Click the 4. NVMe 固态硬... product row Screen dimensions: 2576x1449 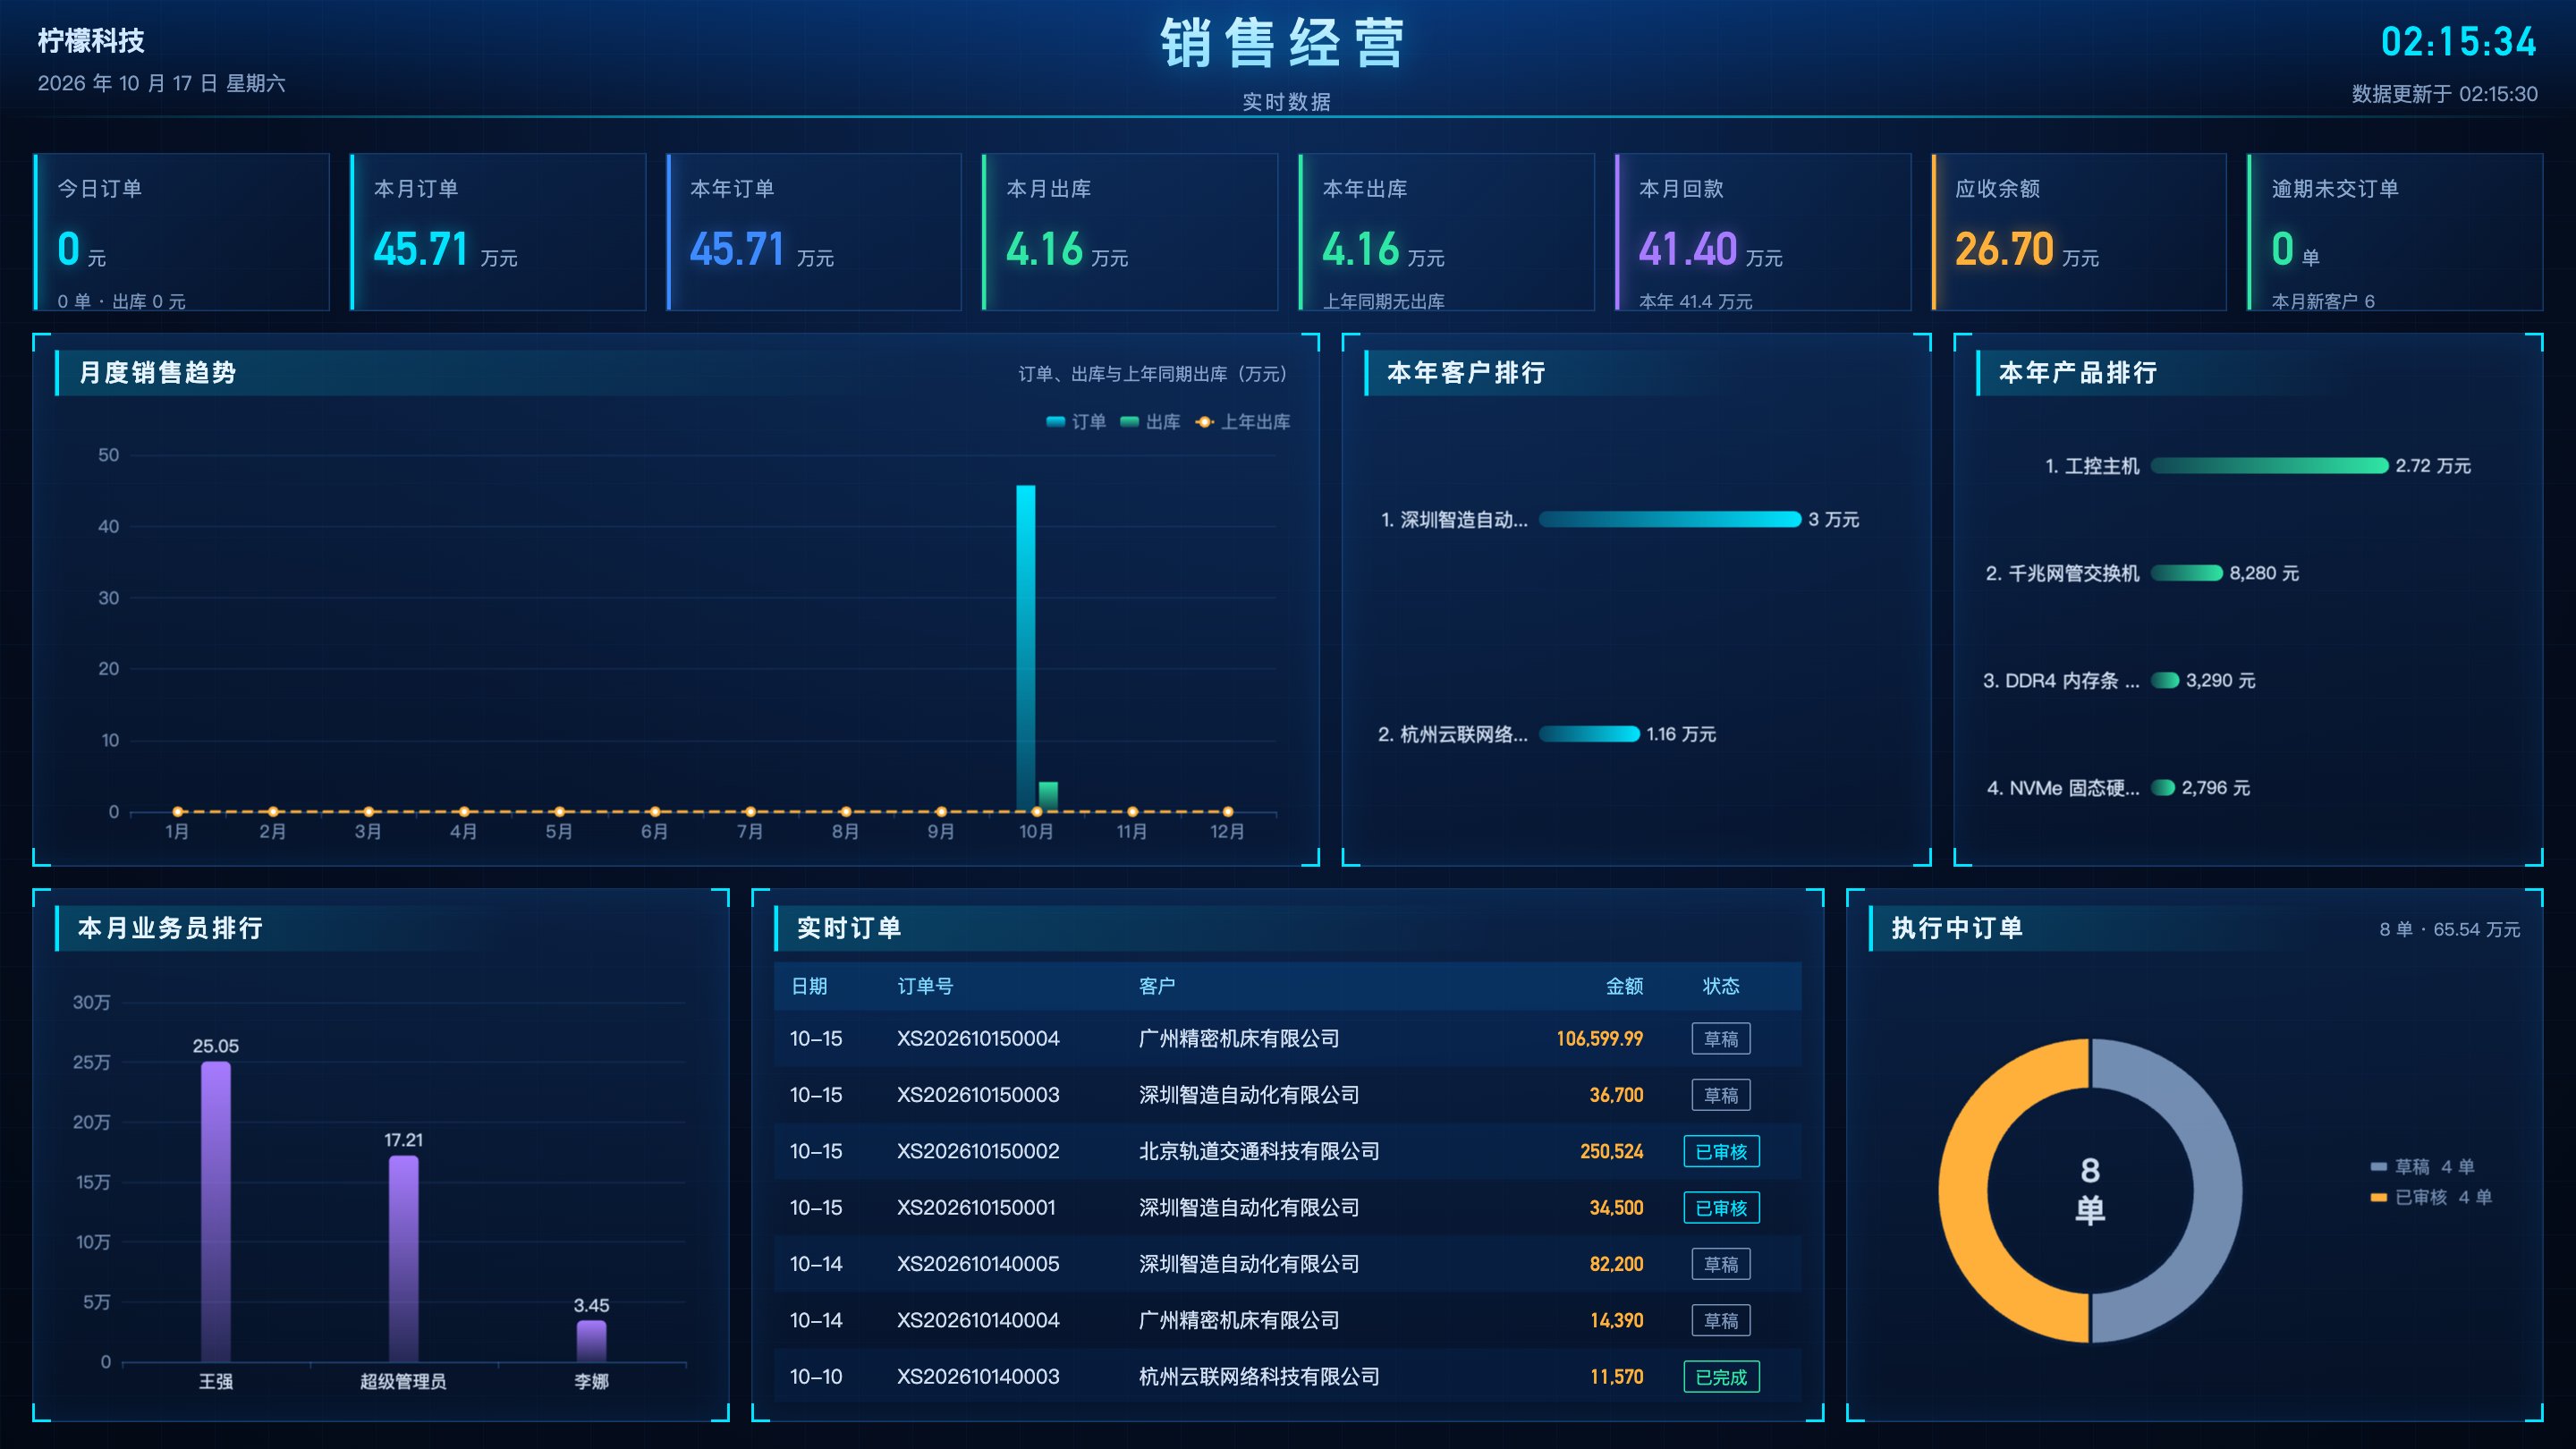pyautogui.click(x=2118, y=788)
